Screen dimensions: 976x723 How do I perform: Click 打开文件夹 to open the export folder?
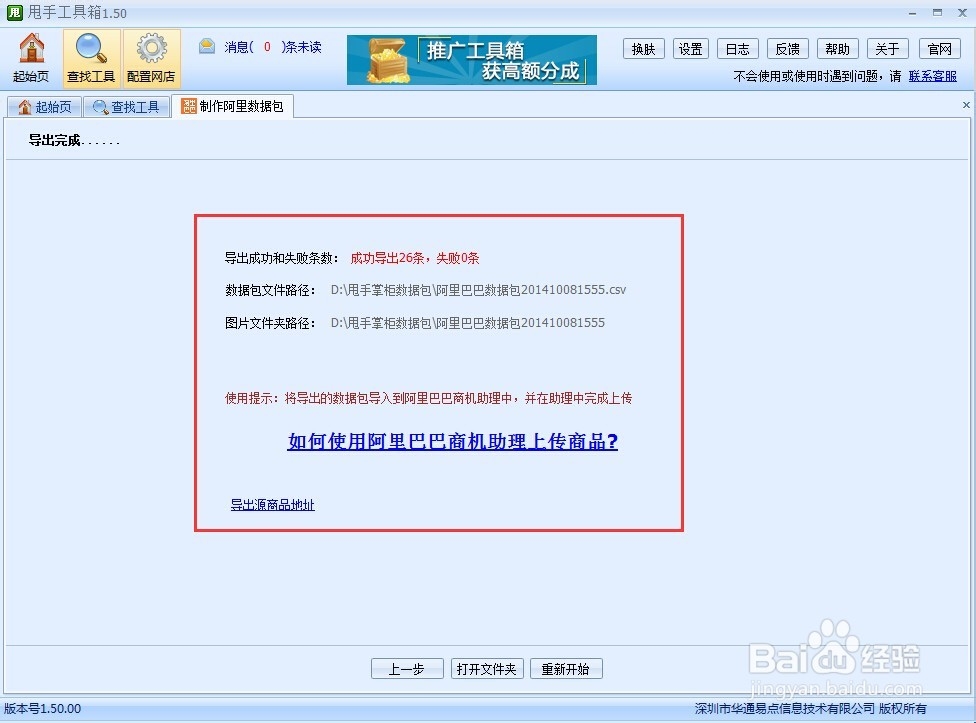(x=487, y=668)
